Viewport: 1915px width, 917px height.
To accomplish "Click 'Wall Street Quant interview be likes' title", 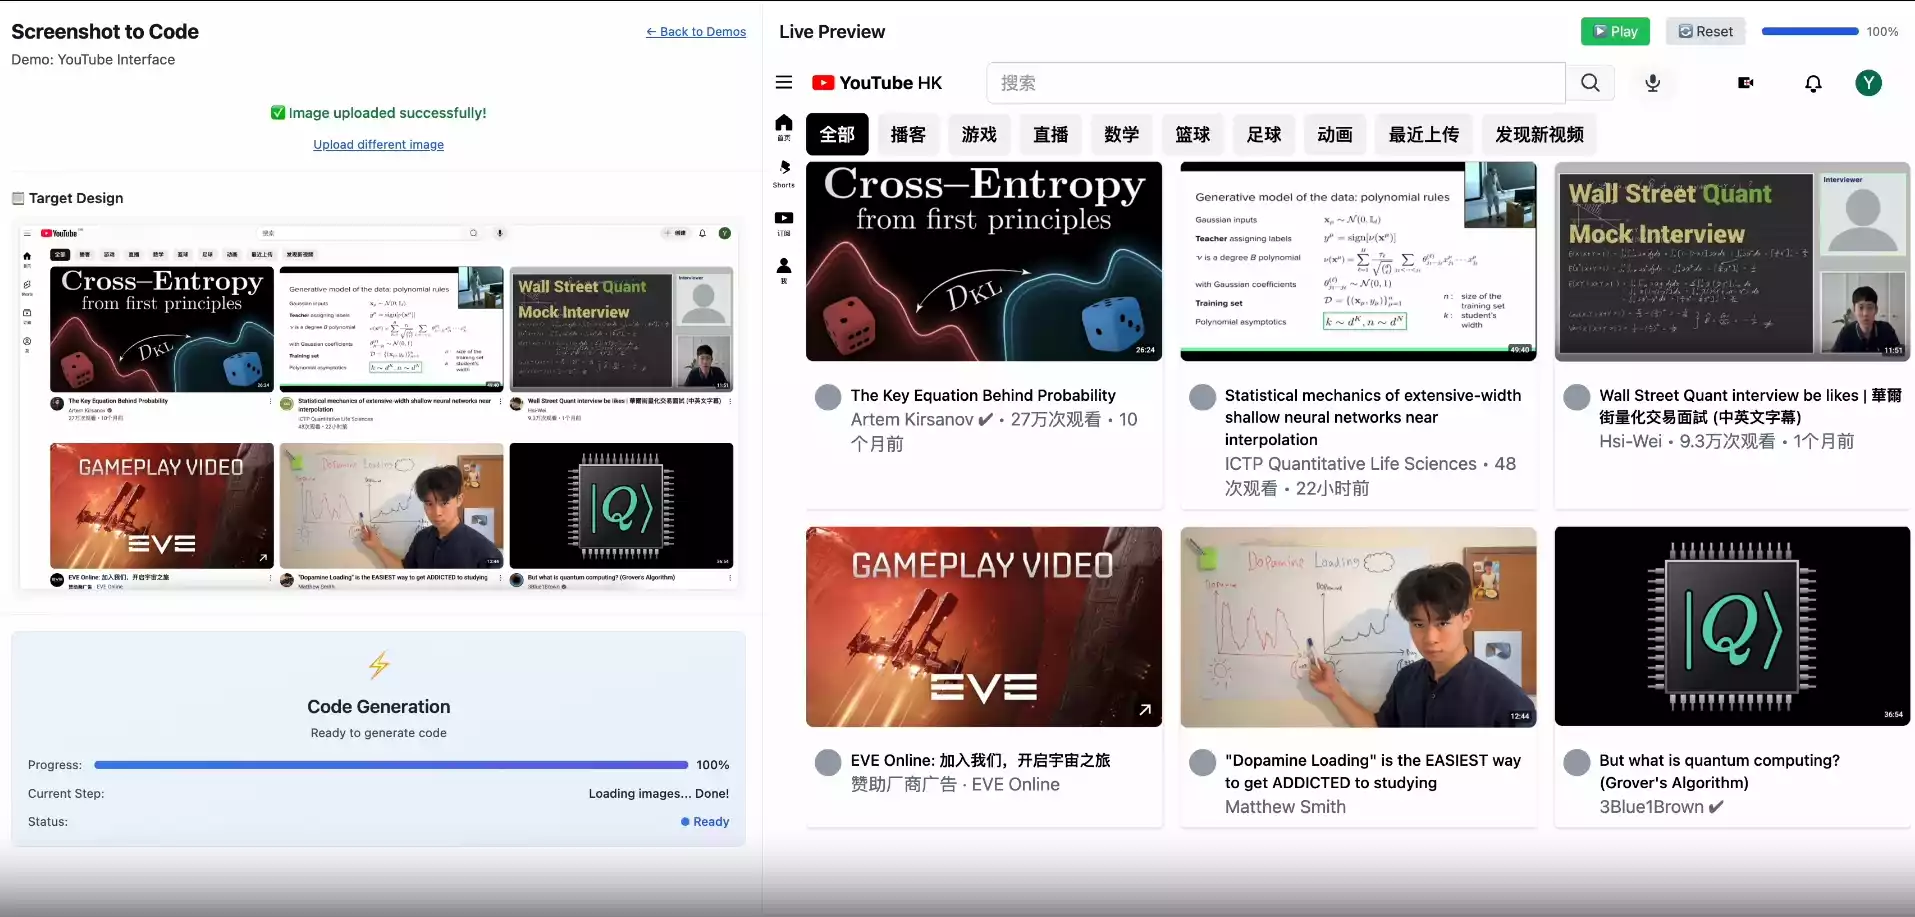I will pyautogui.click(x=1750, y=407).
